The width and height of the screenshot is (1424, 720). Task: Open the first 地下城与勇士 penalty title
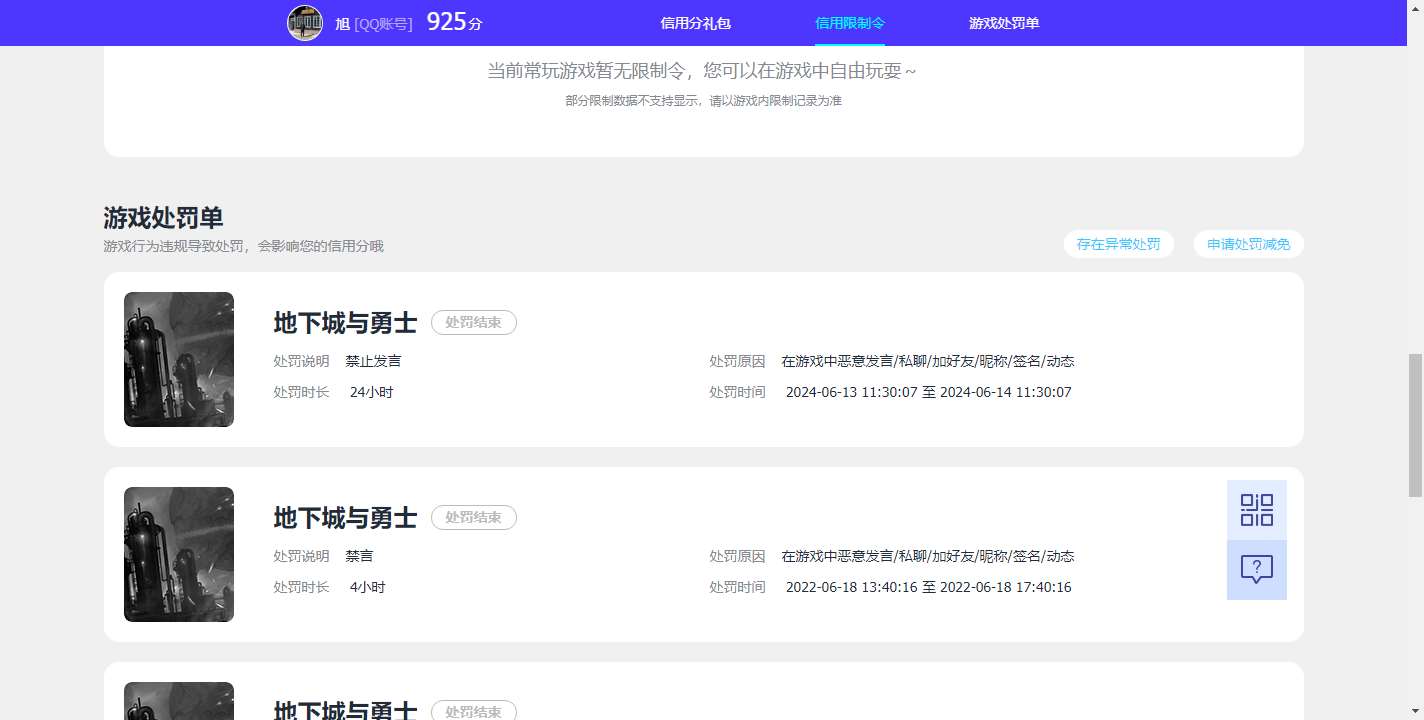tap(345, 322)
